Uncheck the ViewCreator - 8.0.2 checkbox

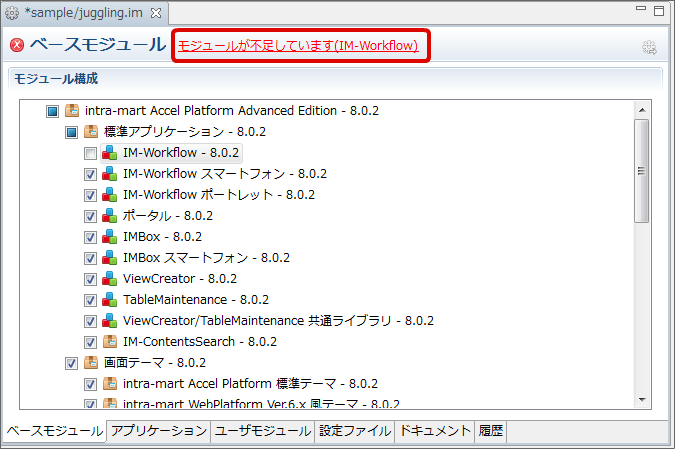point(90,280)
